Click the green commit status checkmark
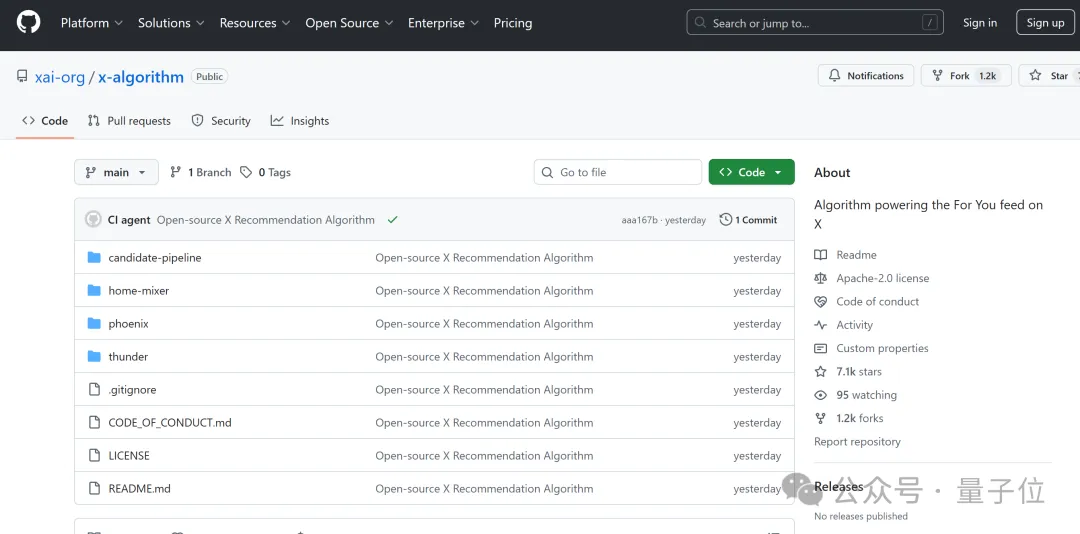 (393, 220)
